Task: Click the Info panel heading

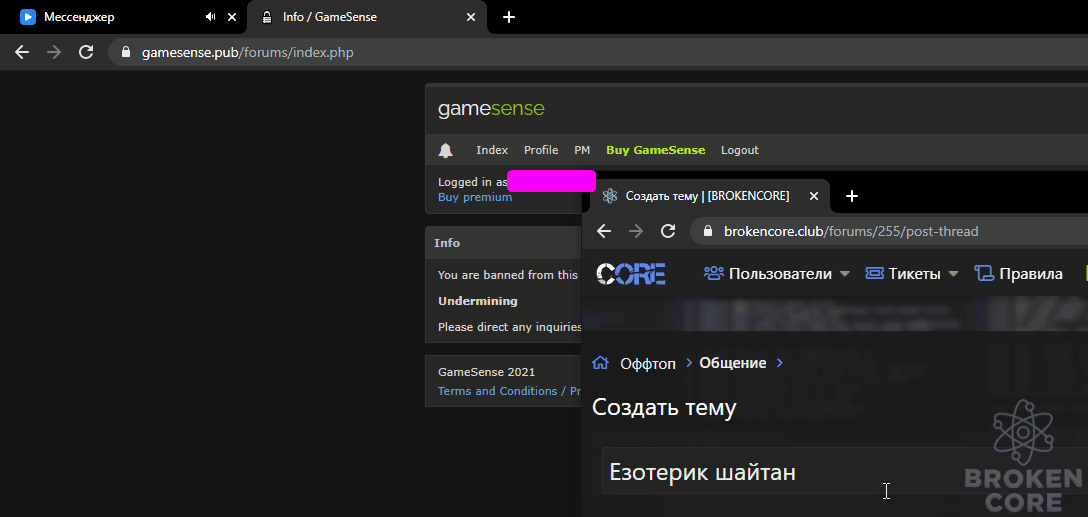Action: coord(447,243)
